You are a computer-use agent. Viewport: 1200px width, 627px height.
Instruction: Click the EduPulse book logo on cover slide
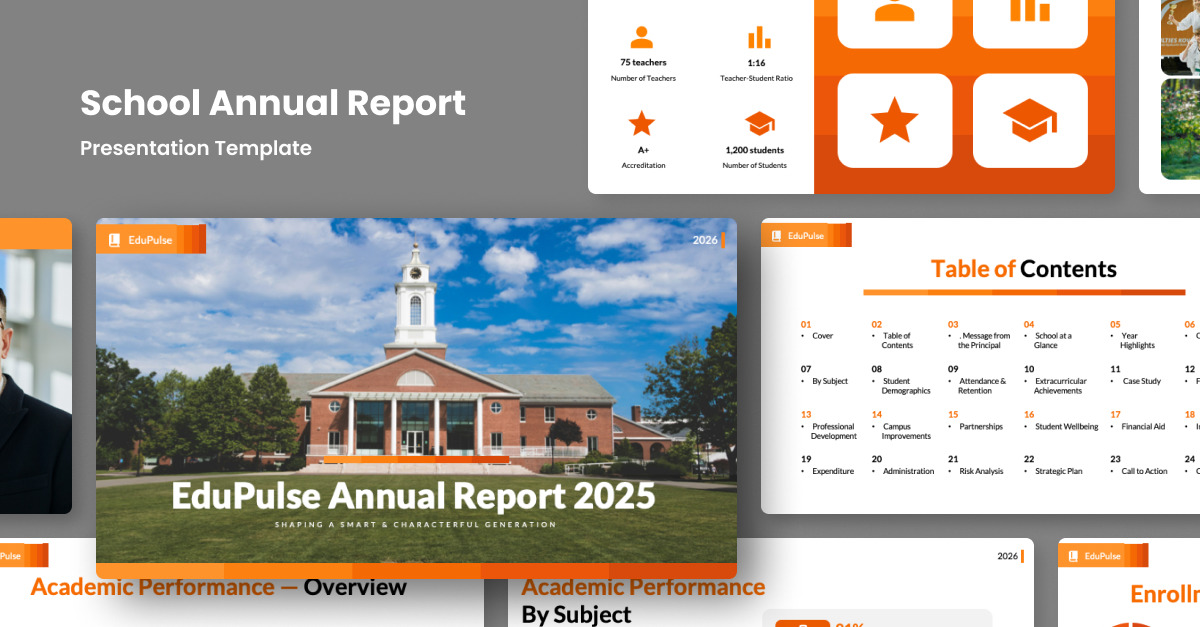pos(114,240)
